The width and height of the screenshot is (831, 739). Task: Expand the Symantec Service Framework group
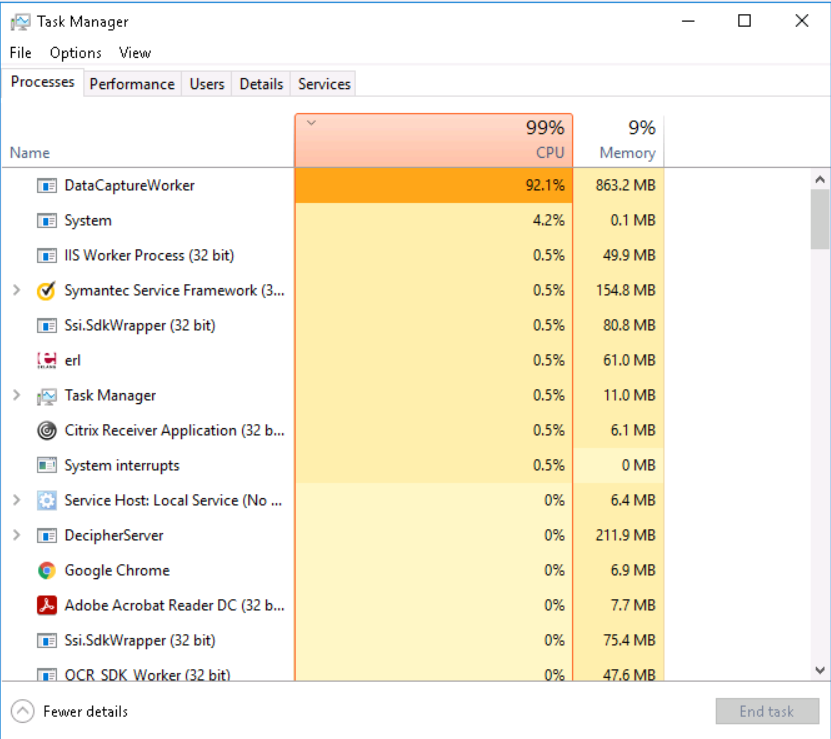coord(16,291)
